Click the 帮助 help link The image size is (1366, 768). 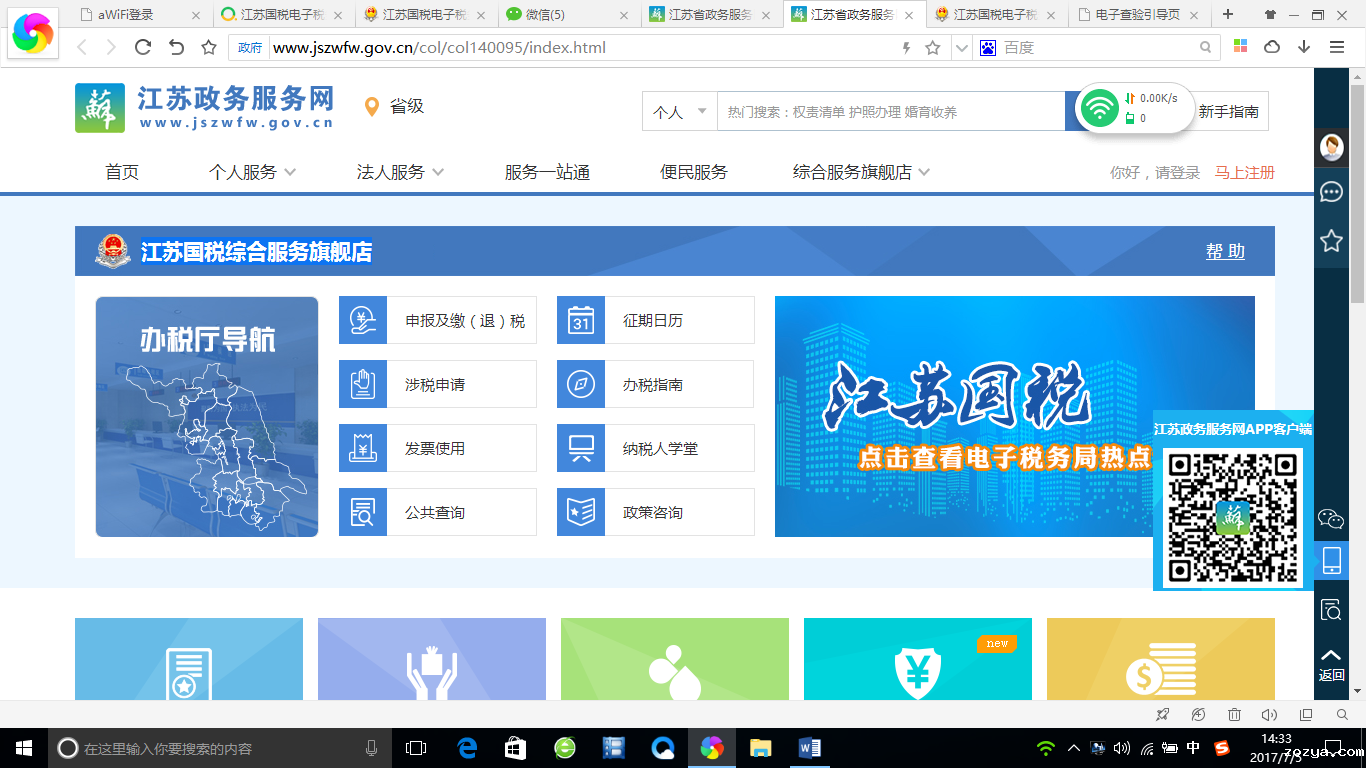(1225, 251)
